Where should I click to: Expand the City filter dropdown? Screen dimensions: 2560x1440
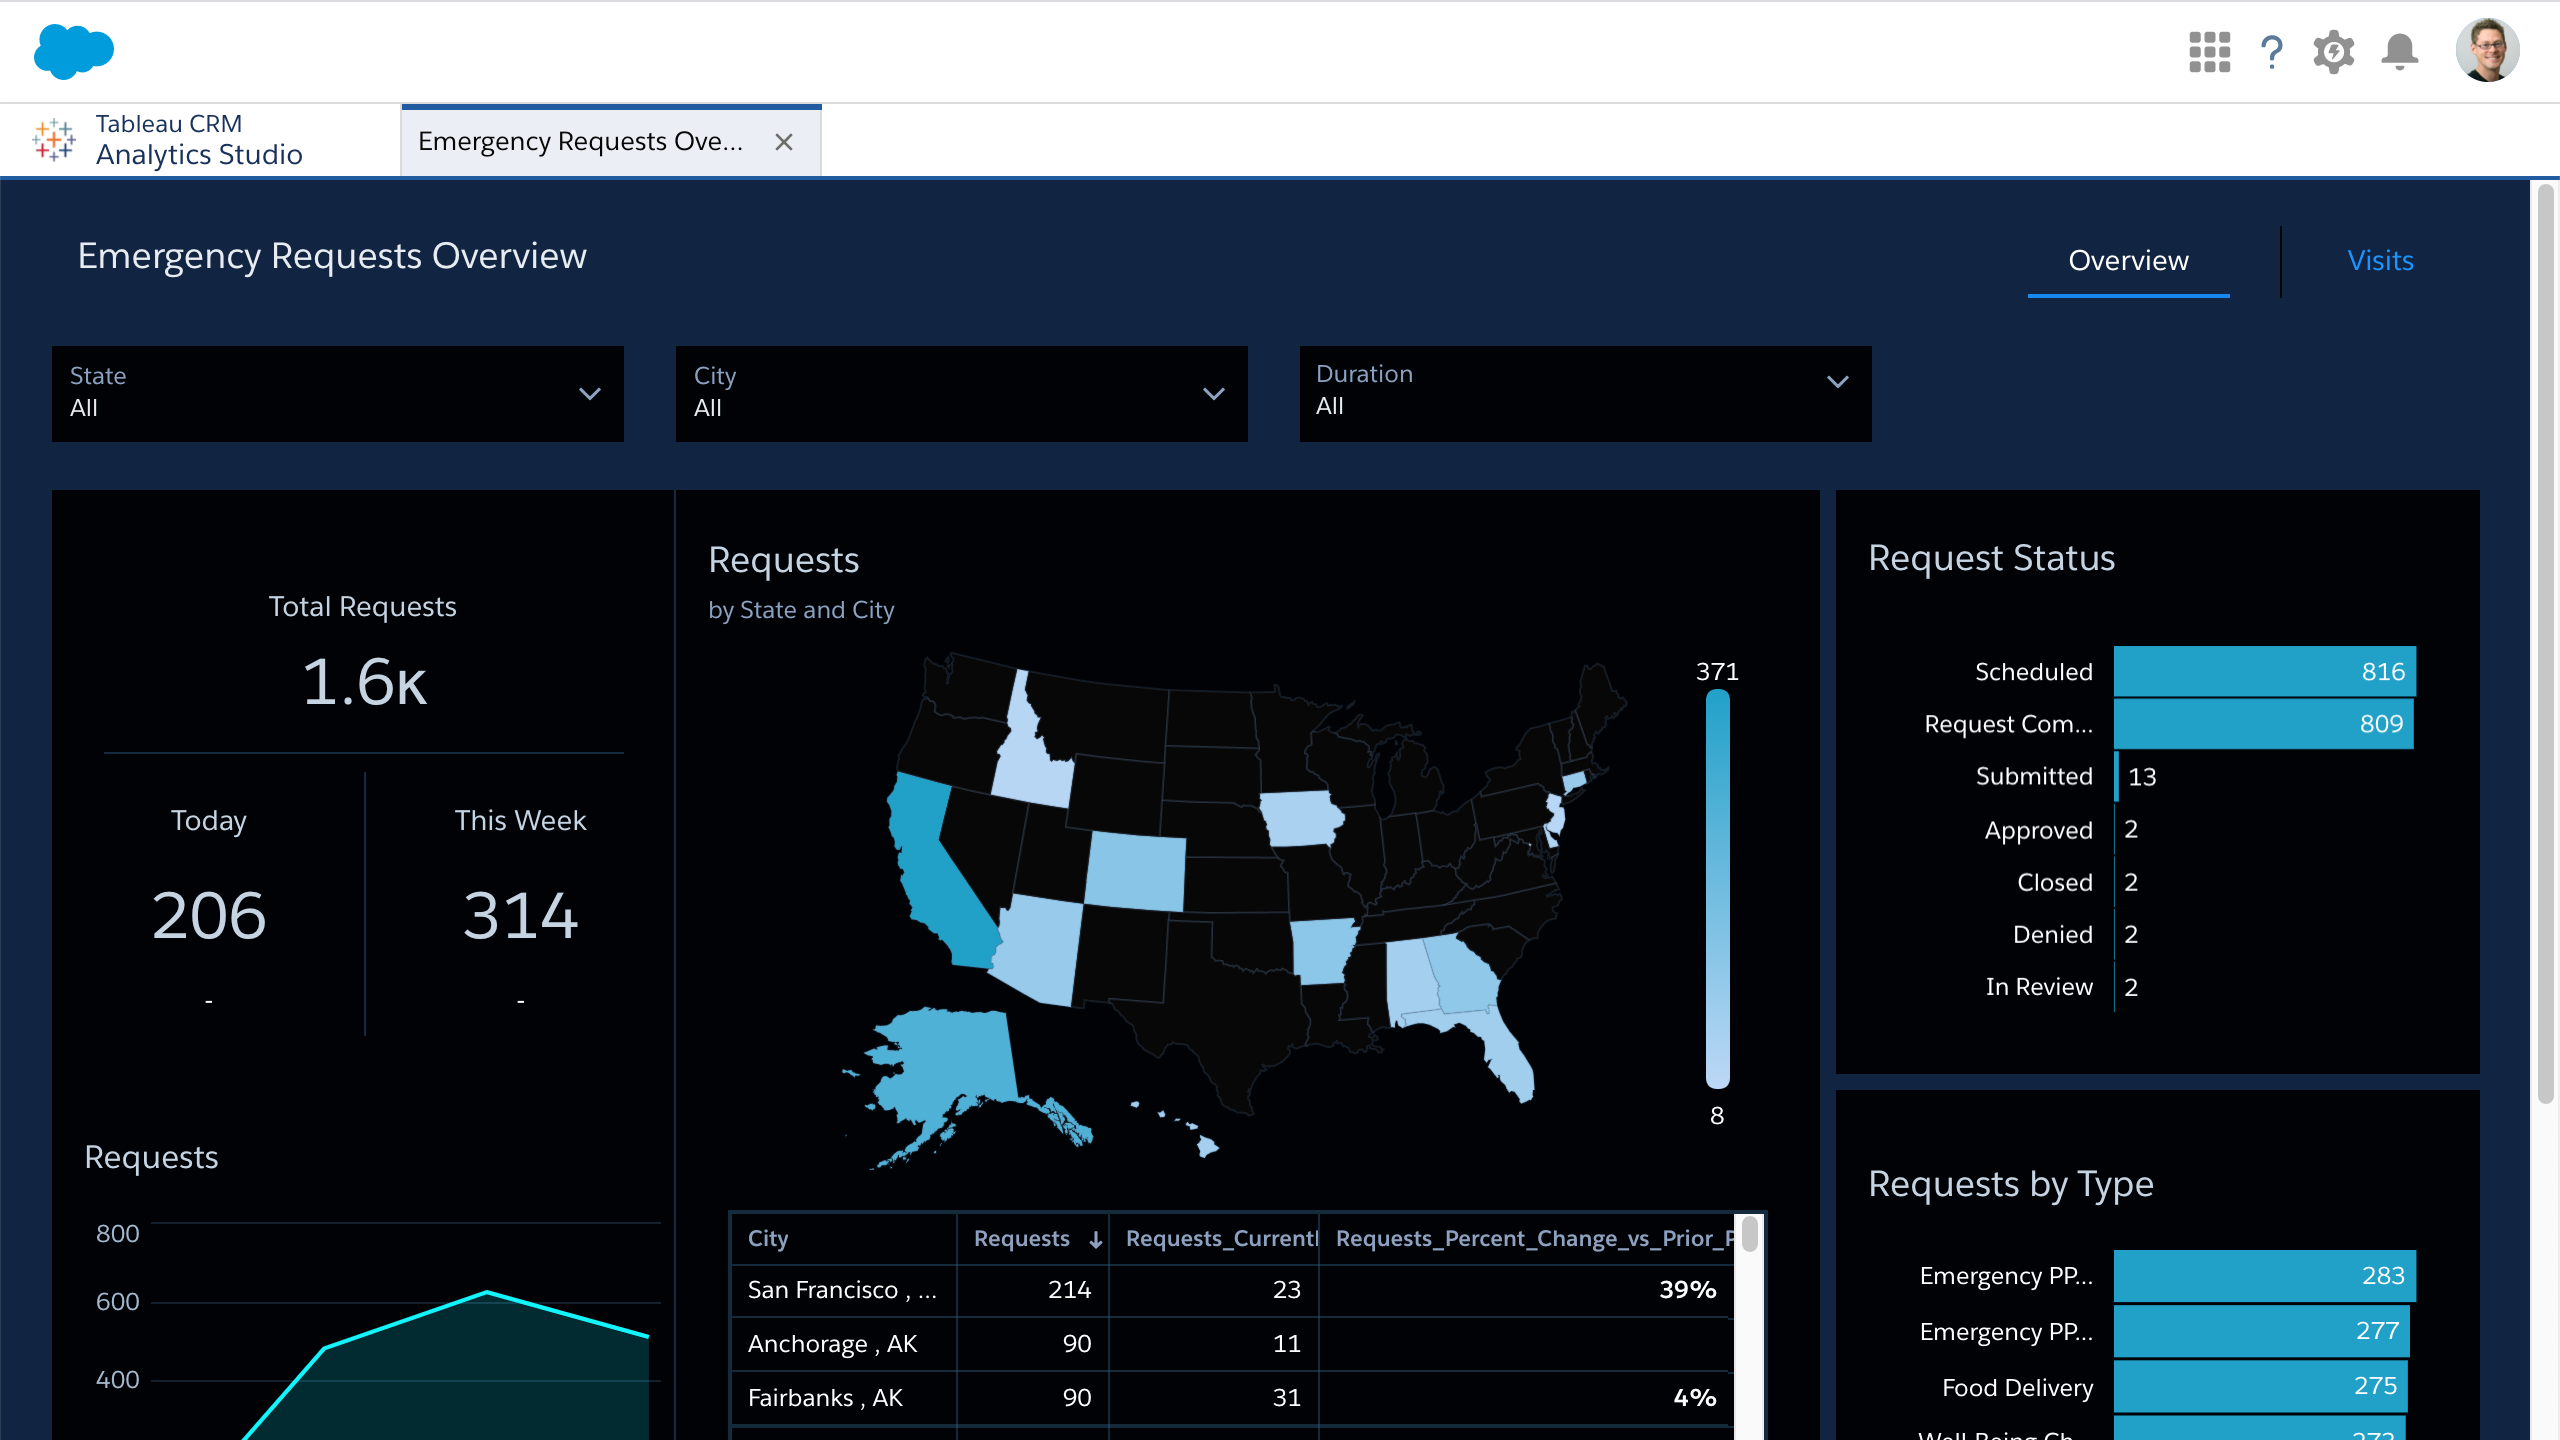(x=1213, y=394)
